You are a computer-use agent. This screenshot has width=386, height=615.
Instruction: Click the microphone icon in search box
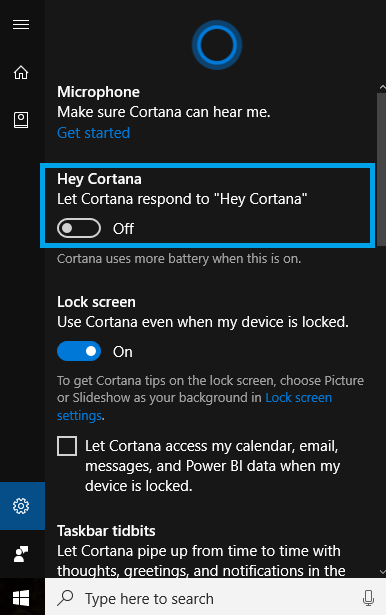pyautogui.click(x=368, y=599)
